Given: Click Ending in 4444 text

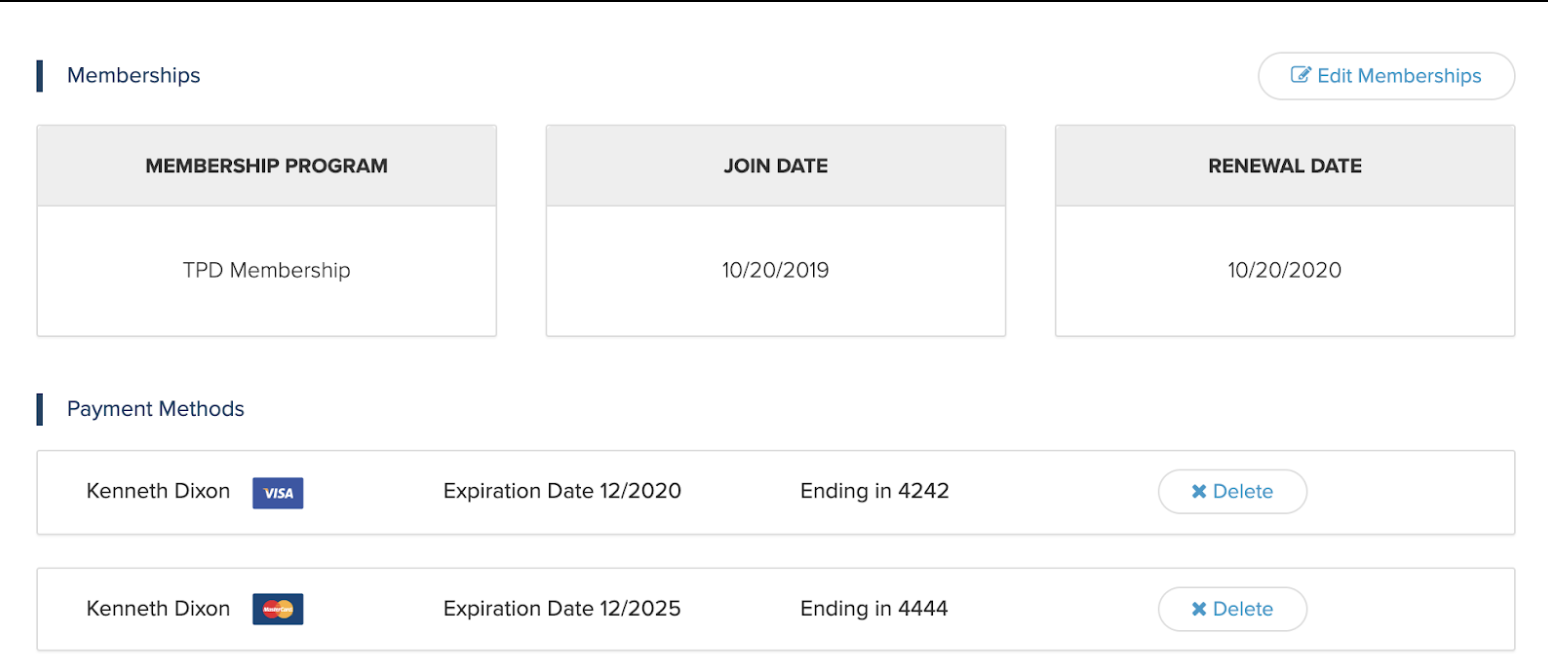Looking at the screenshot, I should [x=874, y=608].
